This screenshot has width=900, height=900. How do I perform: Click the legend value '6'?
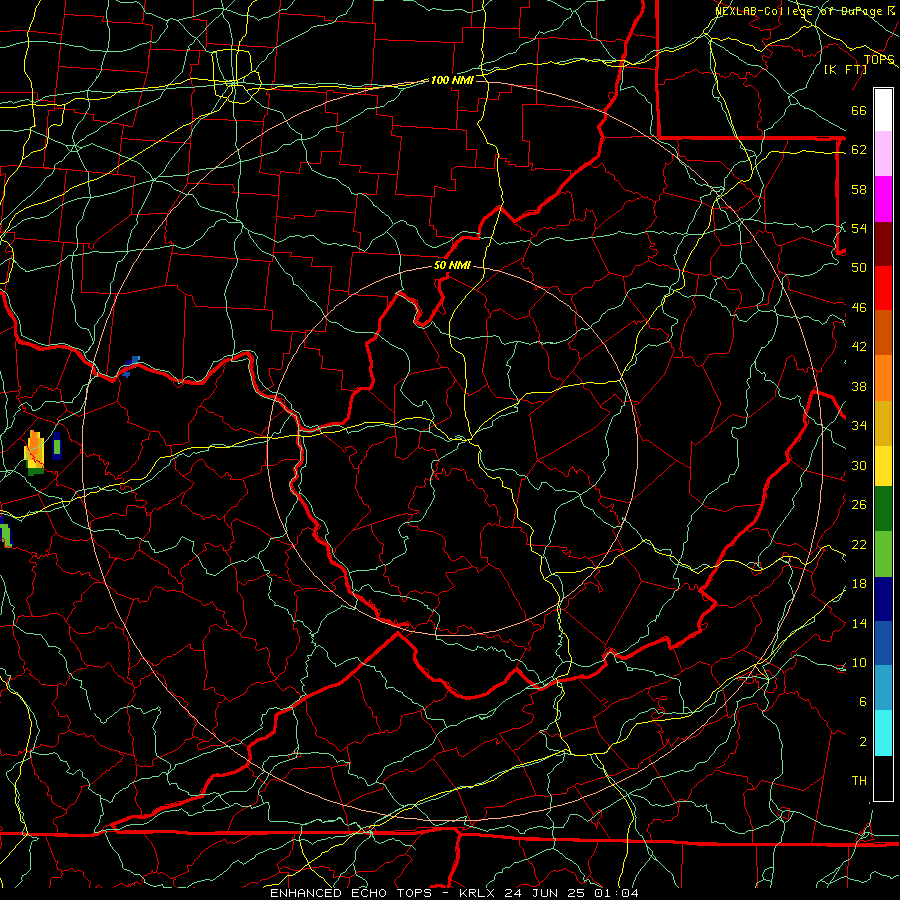[863, 702]
